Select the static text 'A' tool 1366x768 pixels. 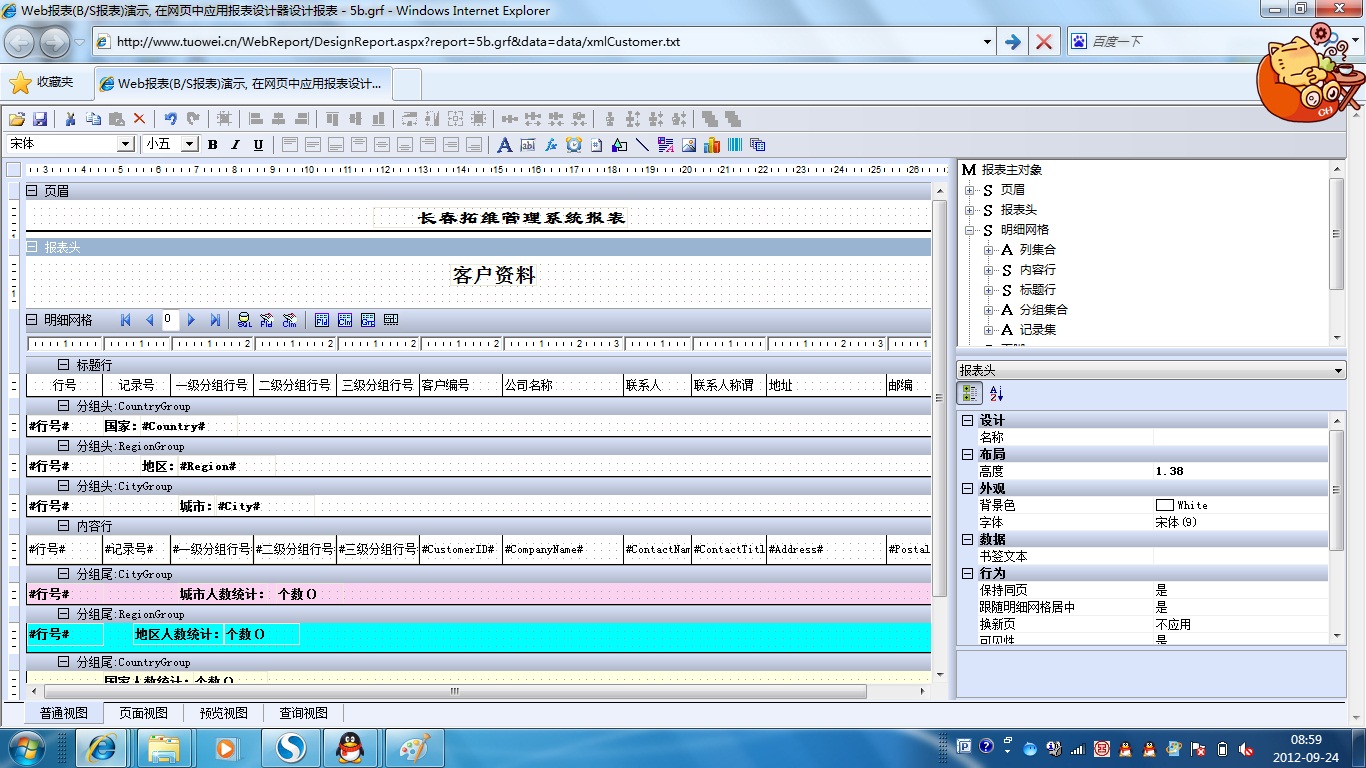pyautogui.click(x=504, y=145)
